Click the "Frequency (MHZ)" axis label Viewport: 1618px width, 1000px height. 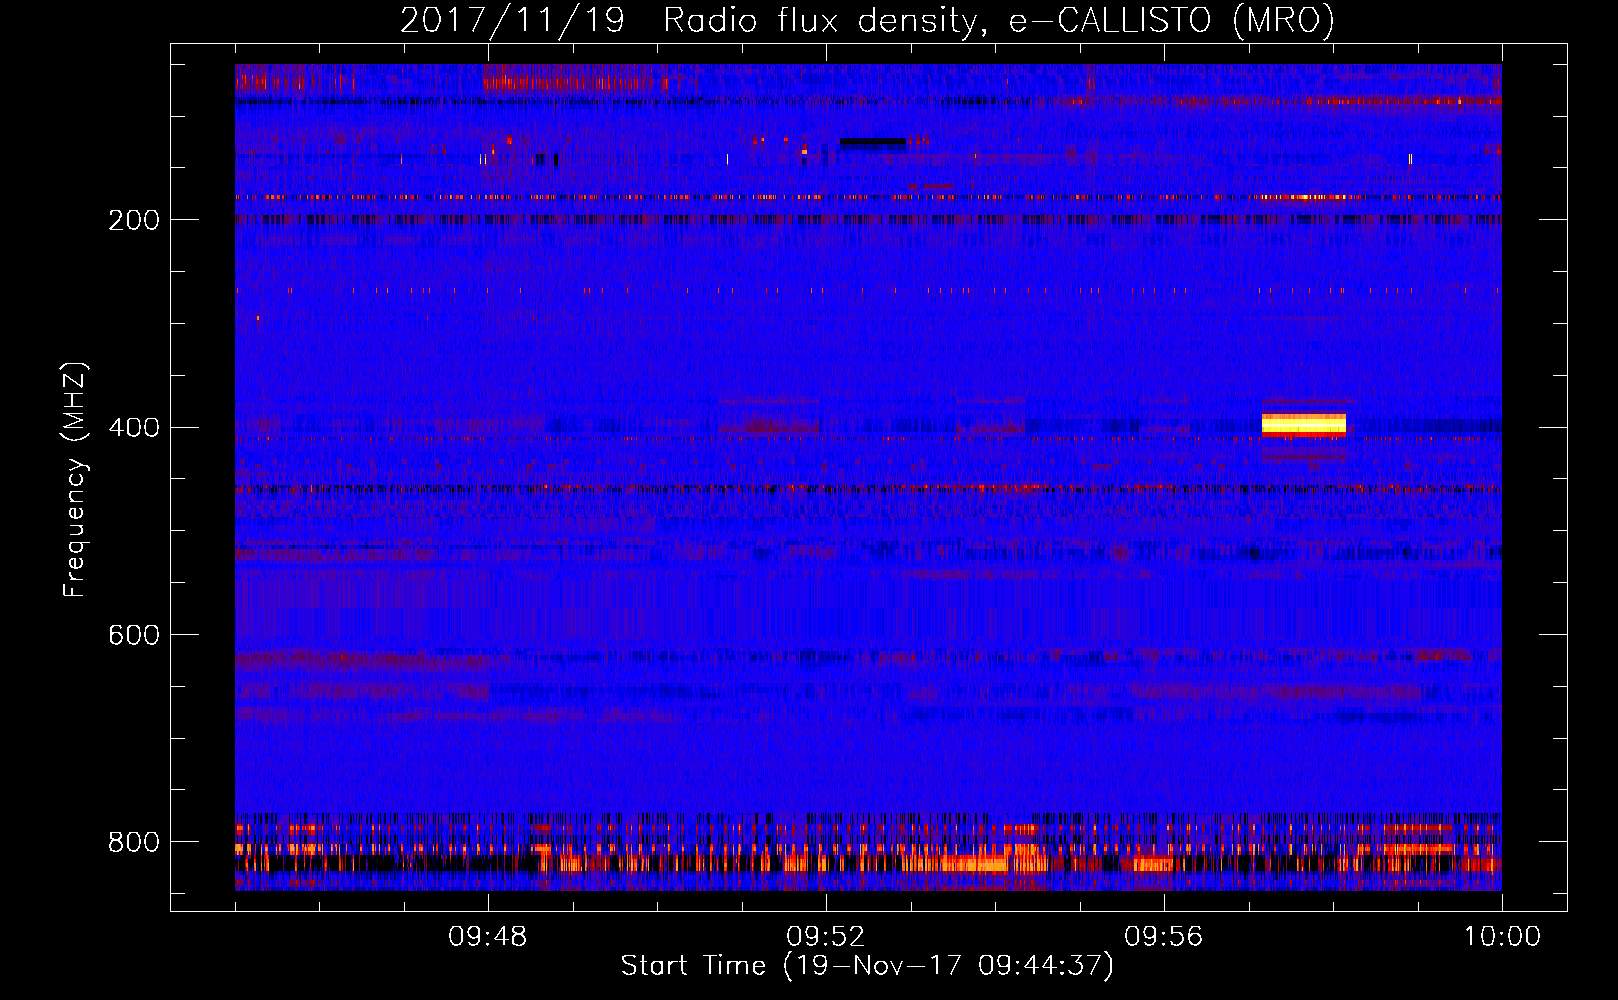(x=75, y=480)
